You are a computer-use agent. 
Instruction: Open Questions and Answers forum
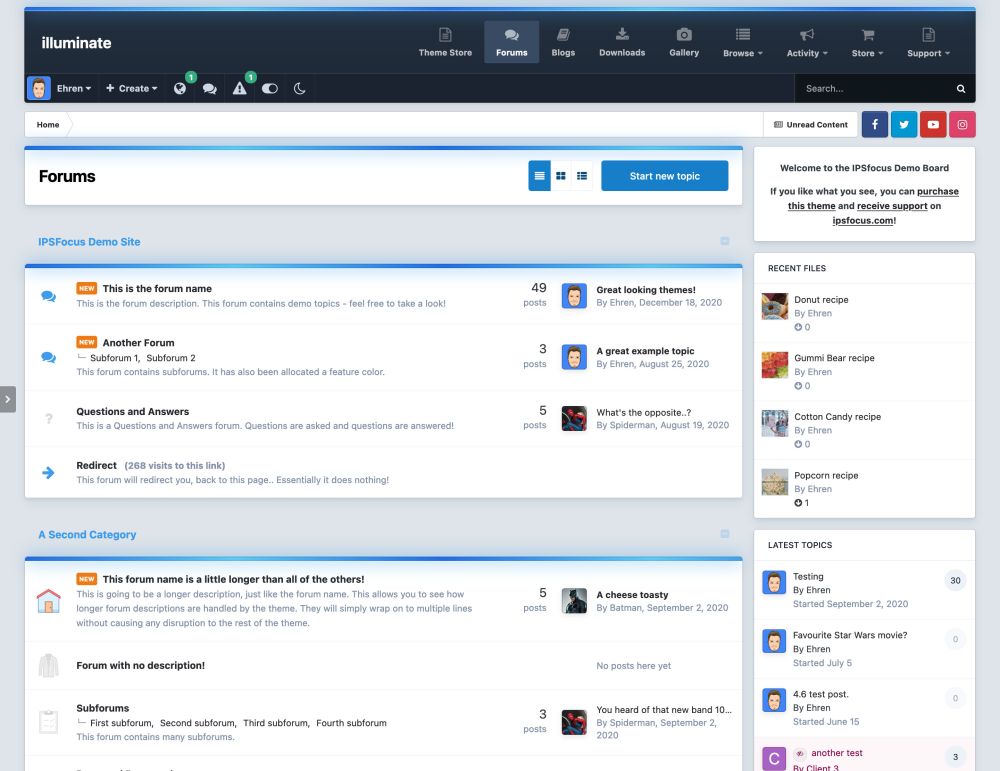tap(133, 411)
